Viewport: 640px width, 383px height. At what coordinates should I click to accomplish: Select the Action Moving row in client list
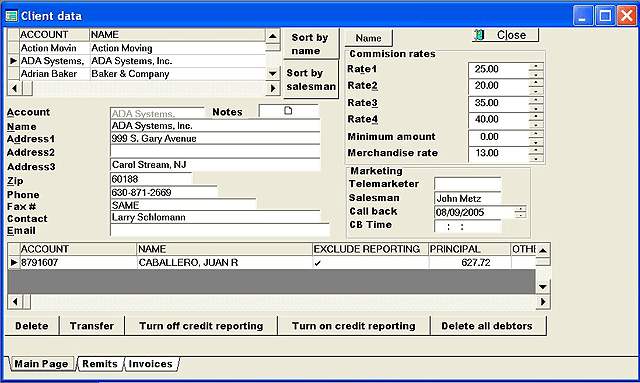pos(137,48)
